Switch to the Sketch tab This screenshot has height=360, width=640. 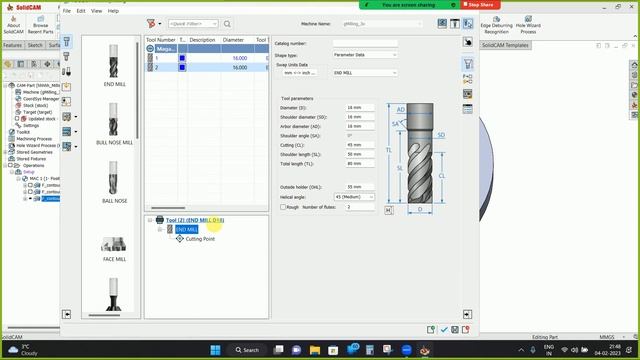tap(35, 45)
